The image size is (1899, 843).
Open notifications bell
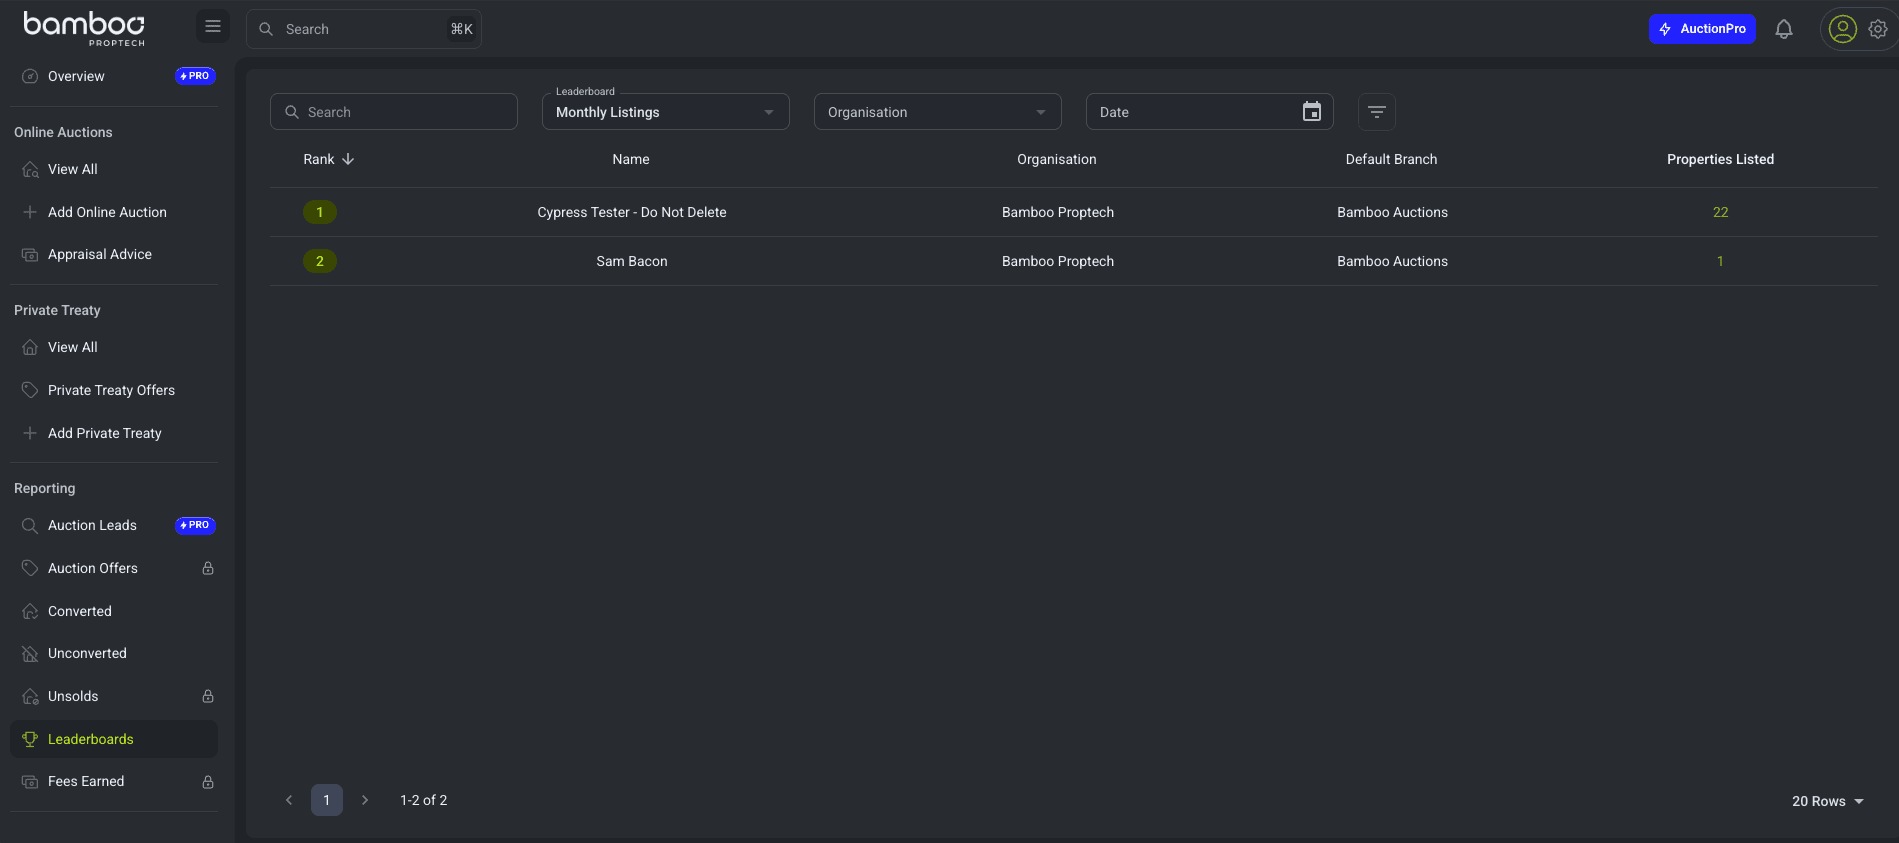pyautogui.click(x=1784, y=29)
